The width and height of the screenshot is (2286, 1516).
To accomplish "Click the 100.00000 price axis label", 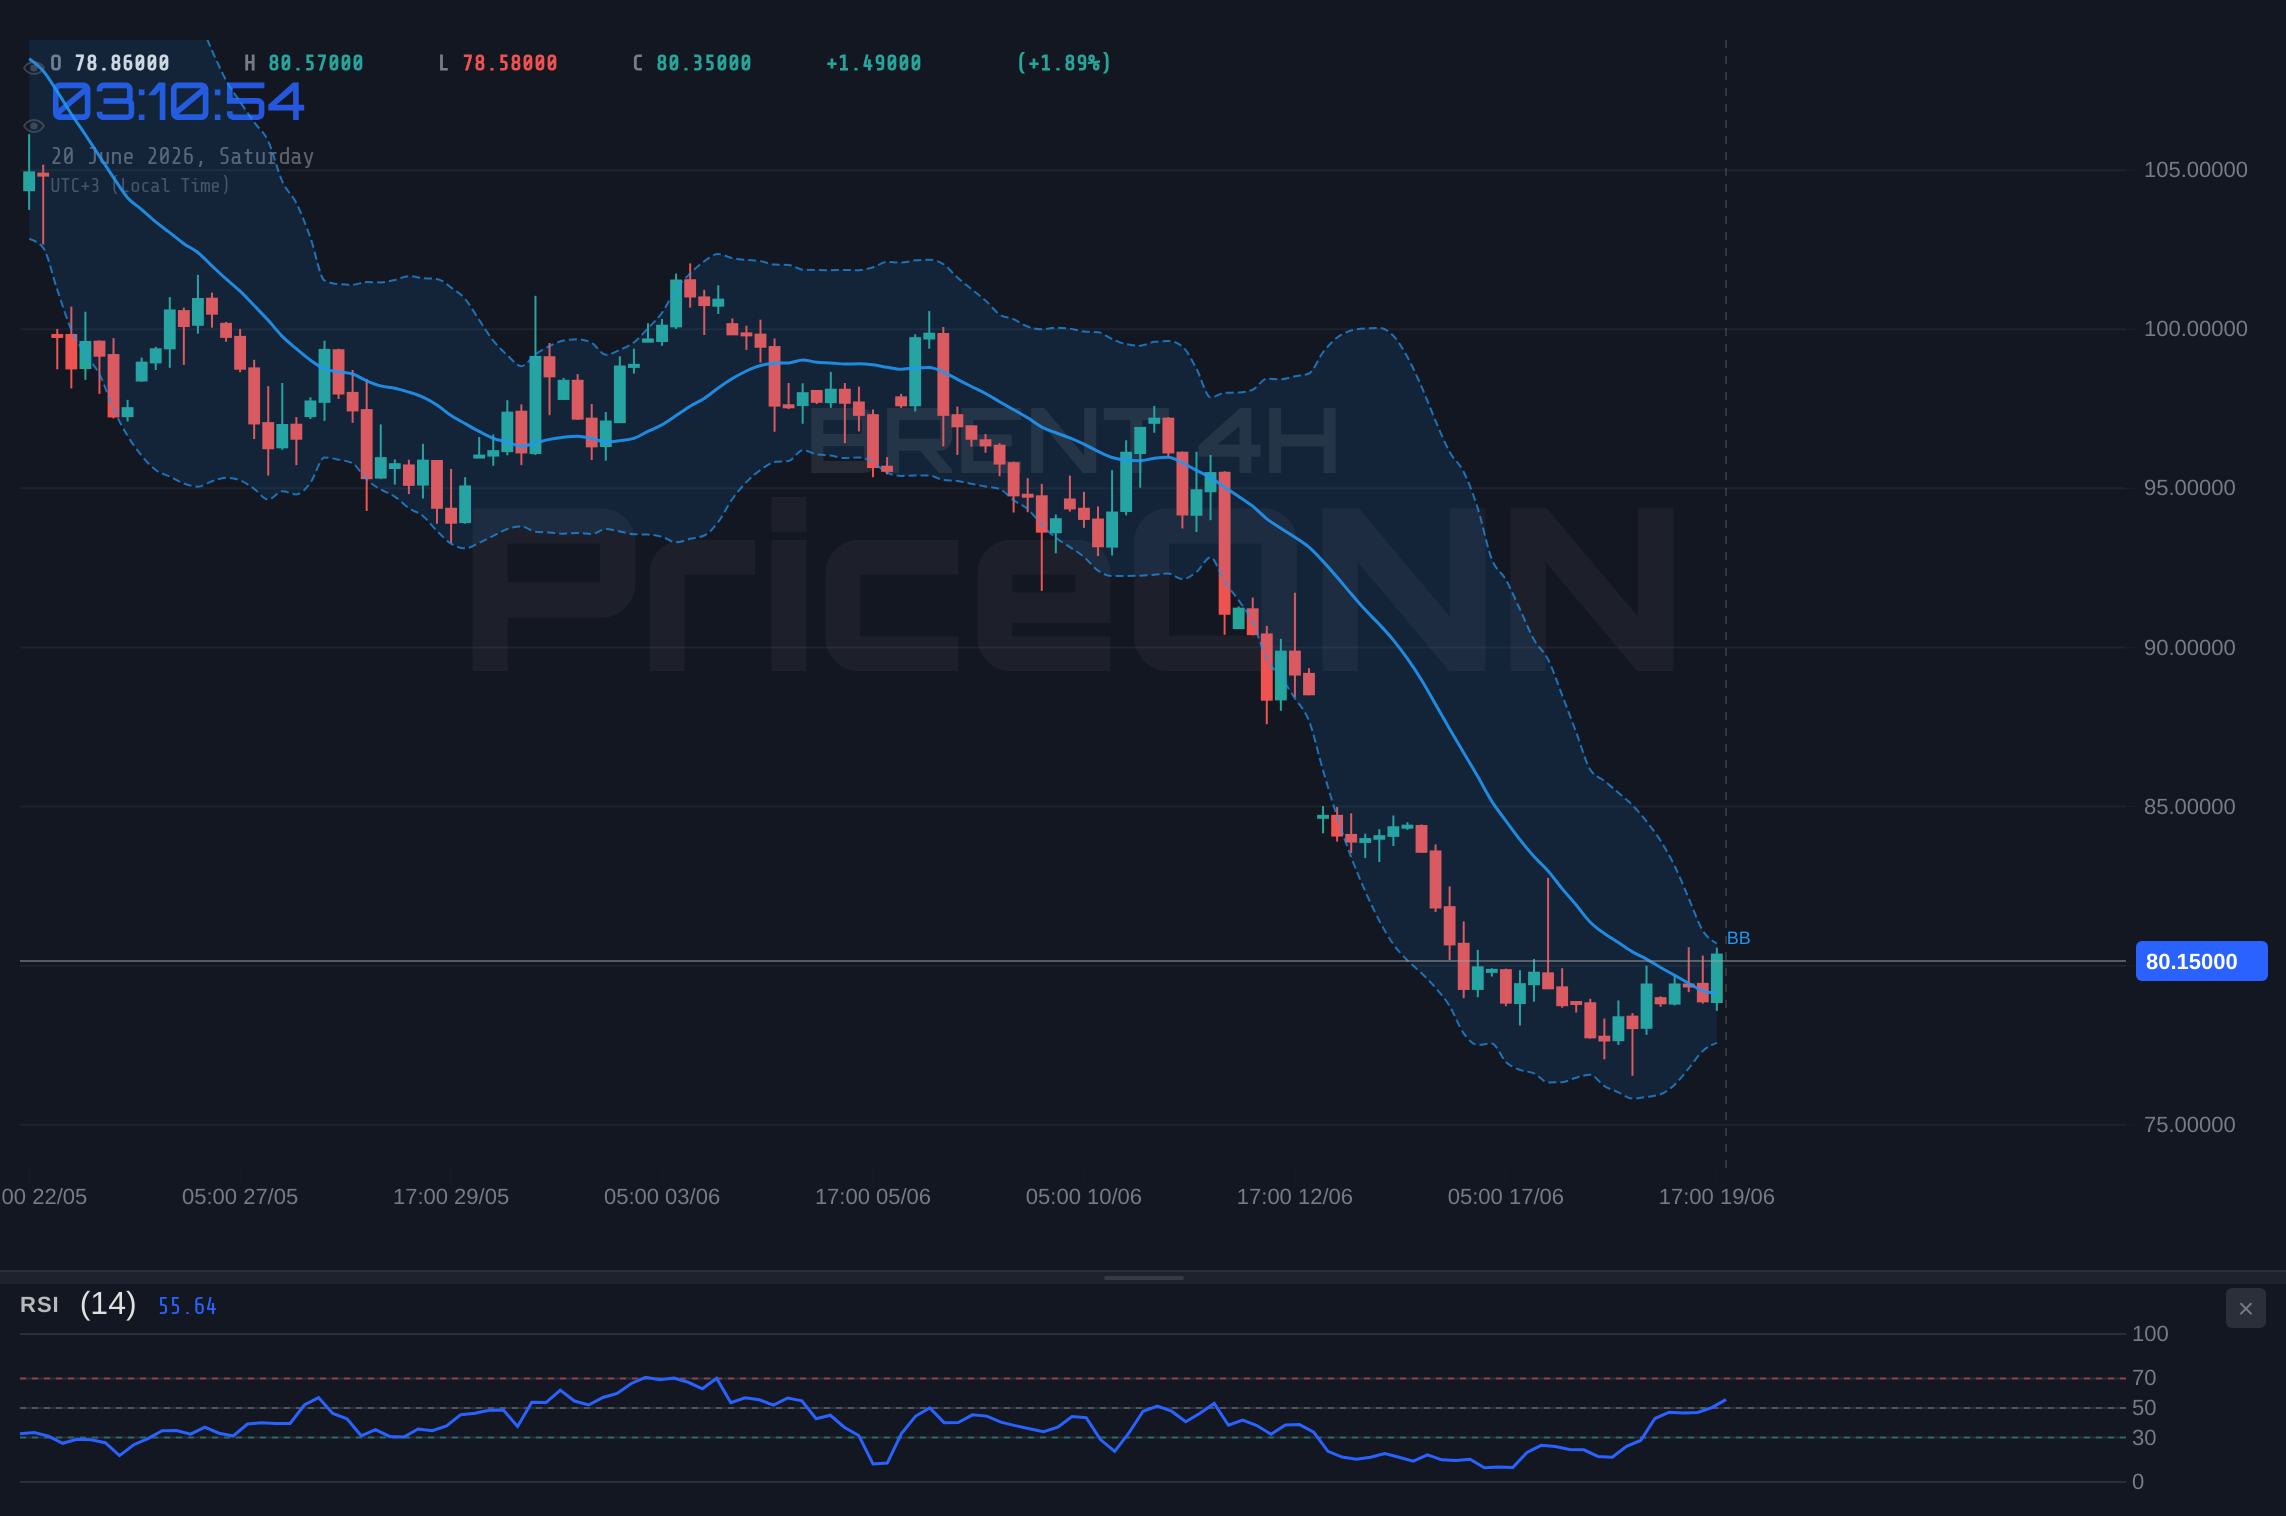I will pos(2195,329).
